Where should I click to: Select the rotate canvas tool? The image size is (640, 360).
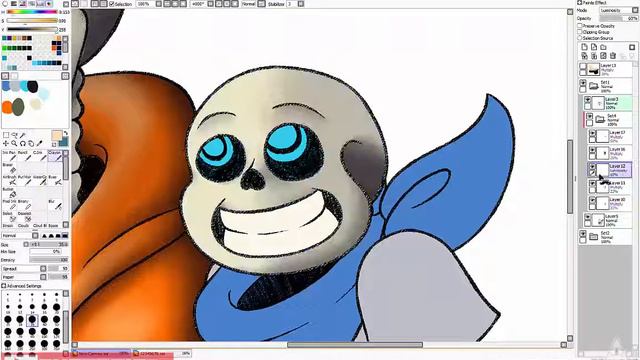23,143
